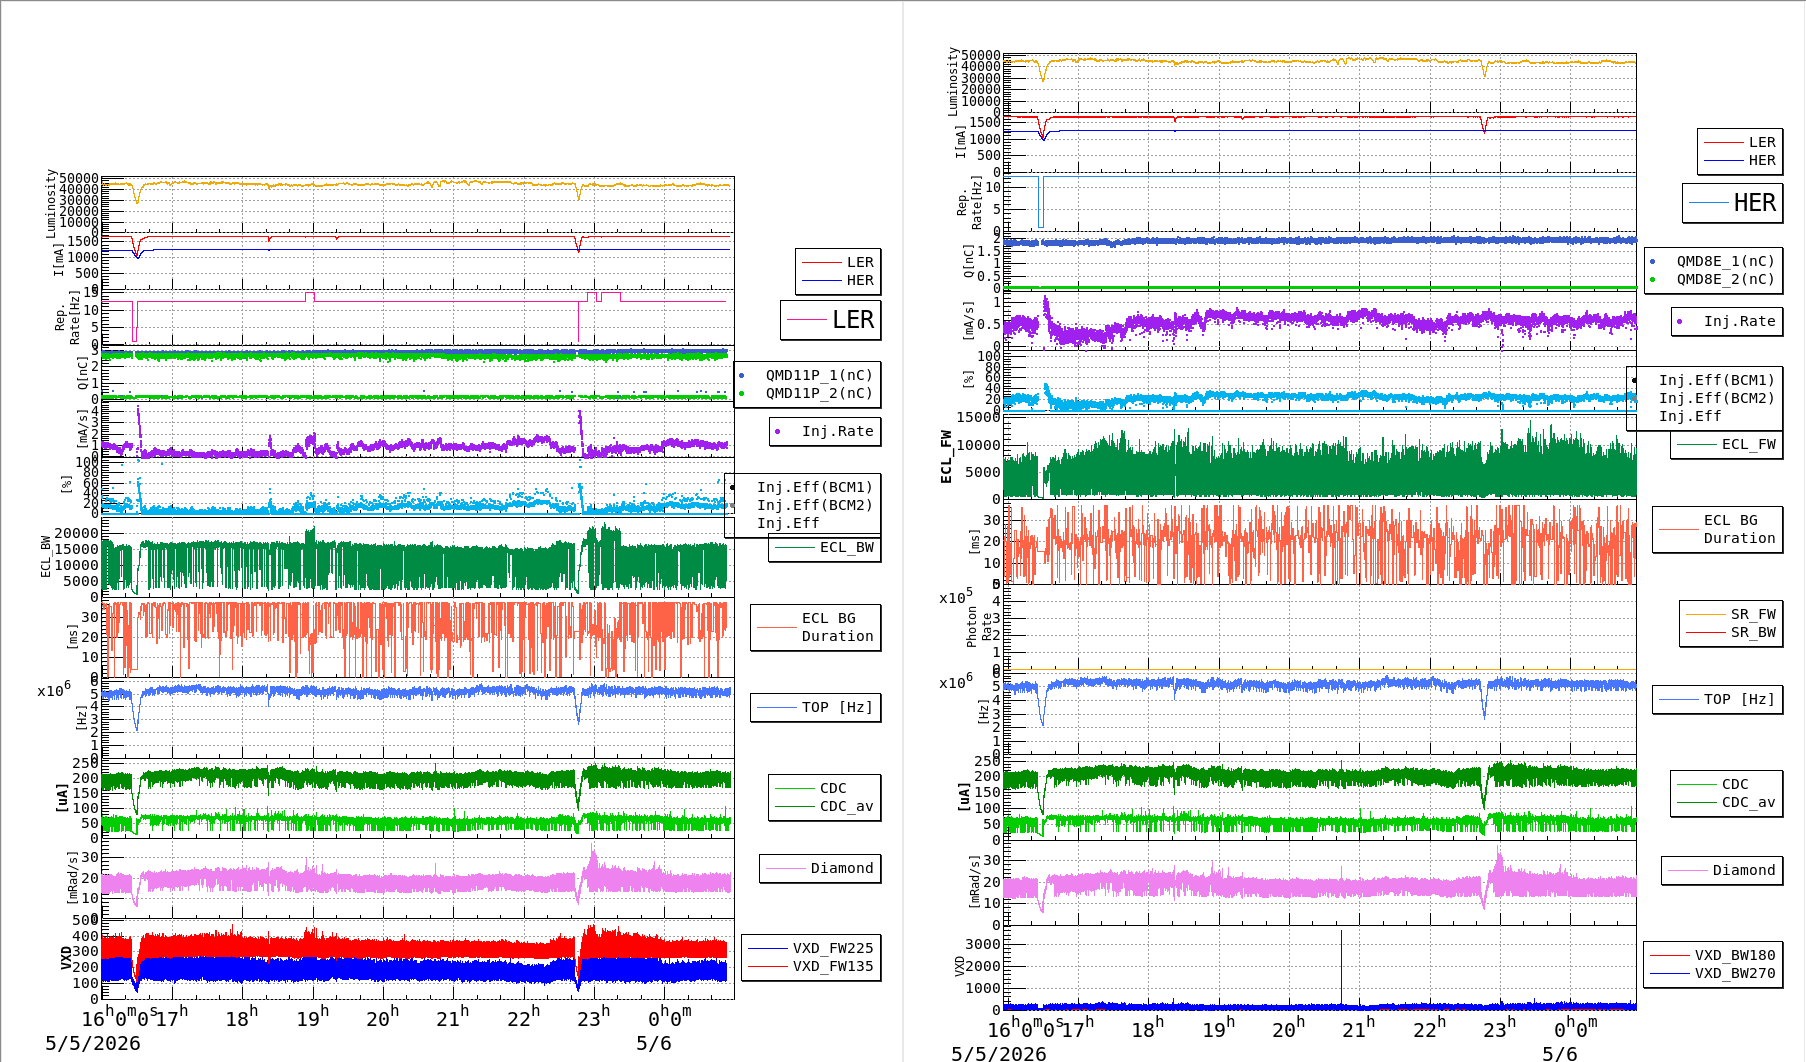Click the 22h time tick on HER panel axis
The width and height of the screenshot is (1806, 1062).
pyautogui.click(x=1429, y=1028)
